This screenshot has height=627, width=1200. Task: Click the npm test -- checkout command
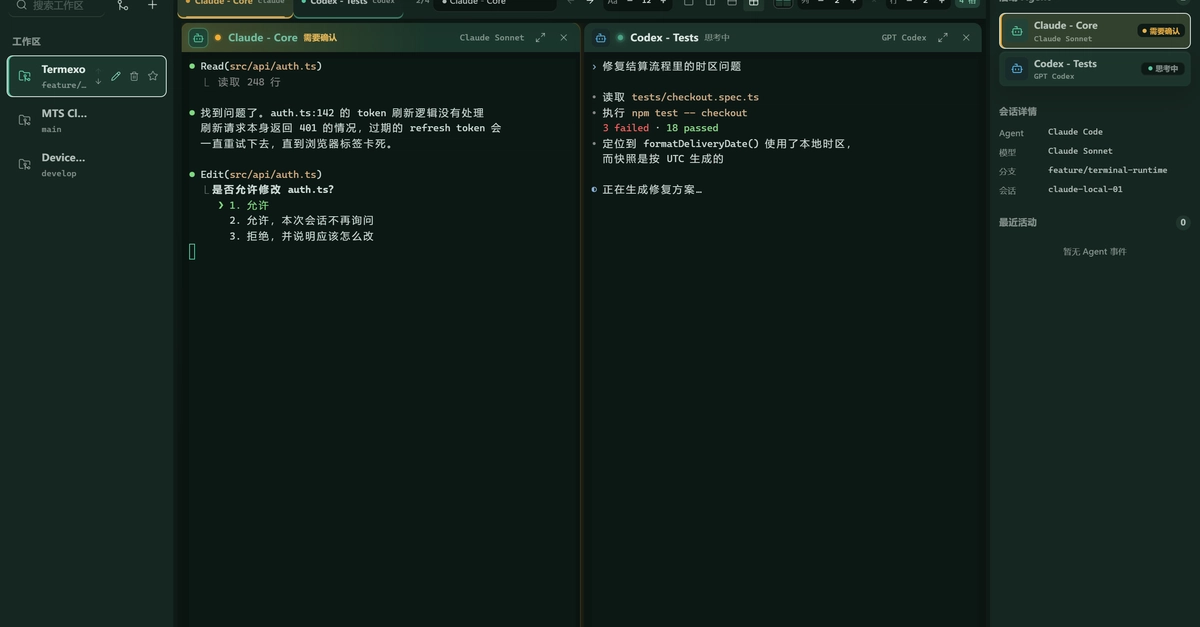pyautogui.click(x=689, y=113)
